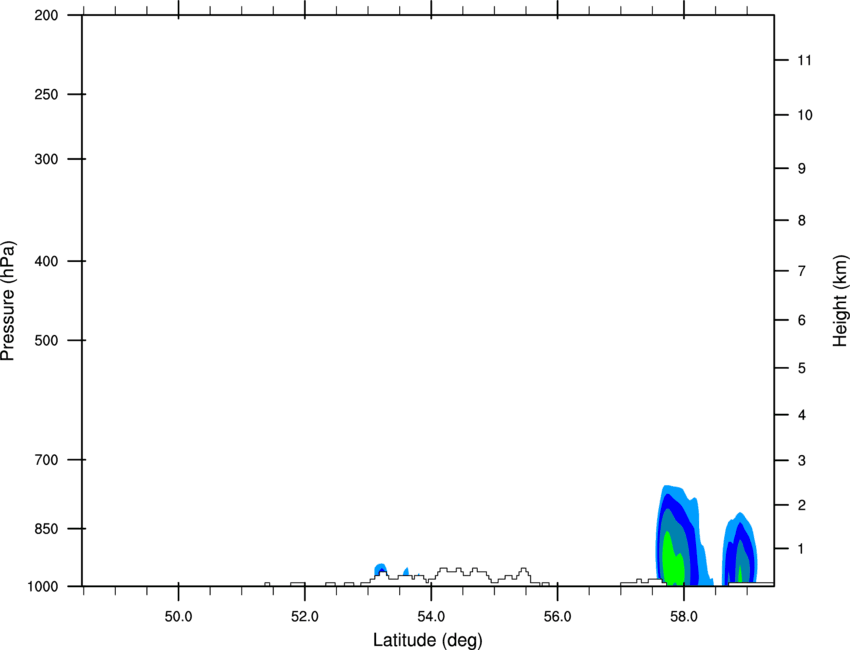The image size is (850, 650).
Task: Click the 'Pressure (hPa)' axis title
Action: pyautogui.click(x=8, y=301)
